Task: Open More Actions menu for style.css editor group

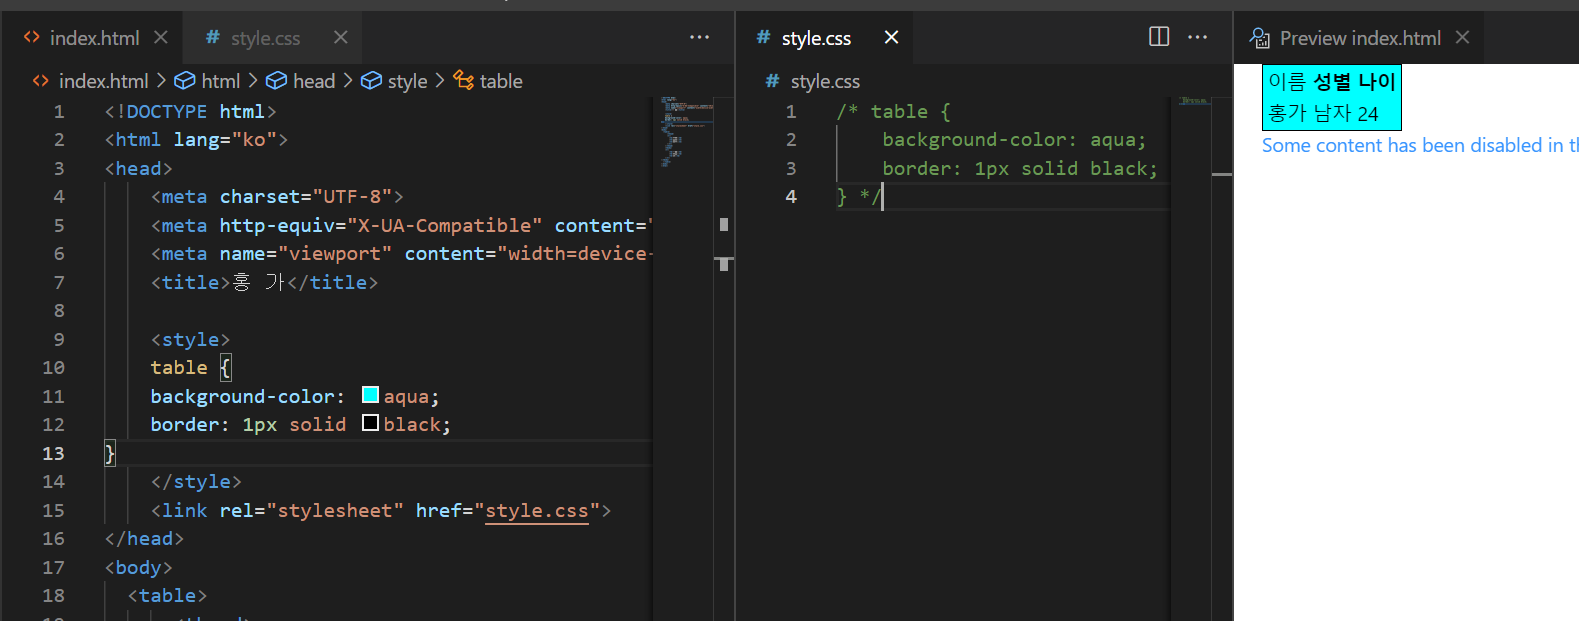Action: pos(1198,37)
